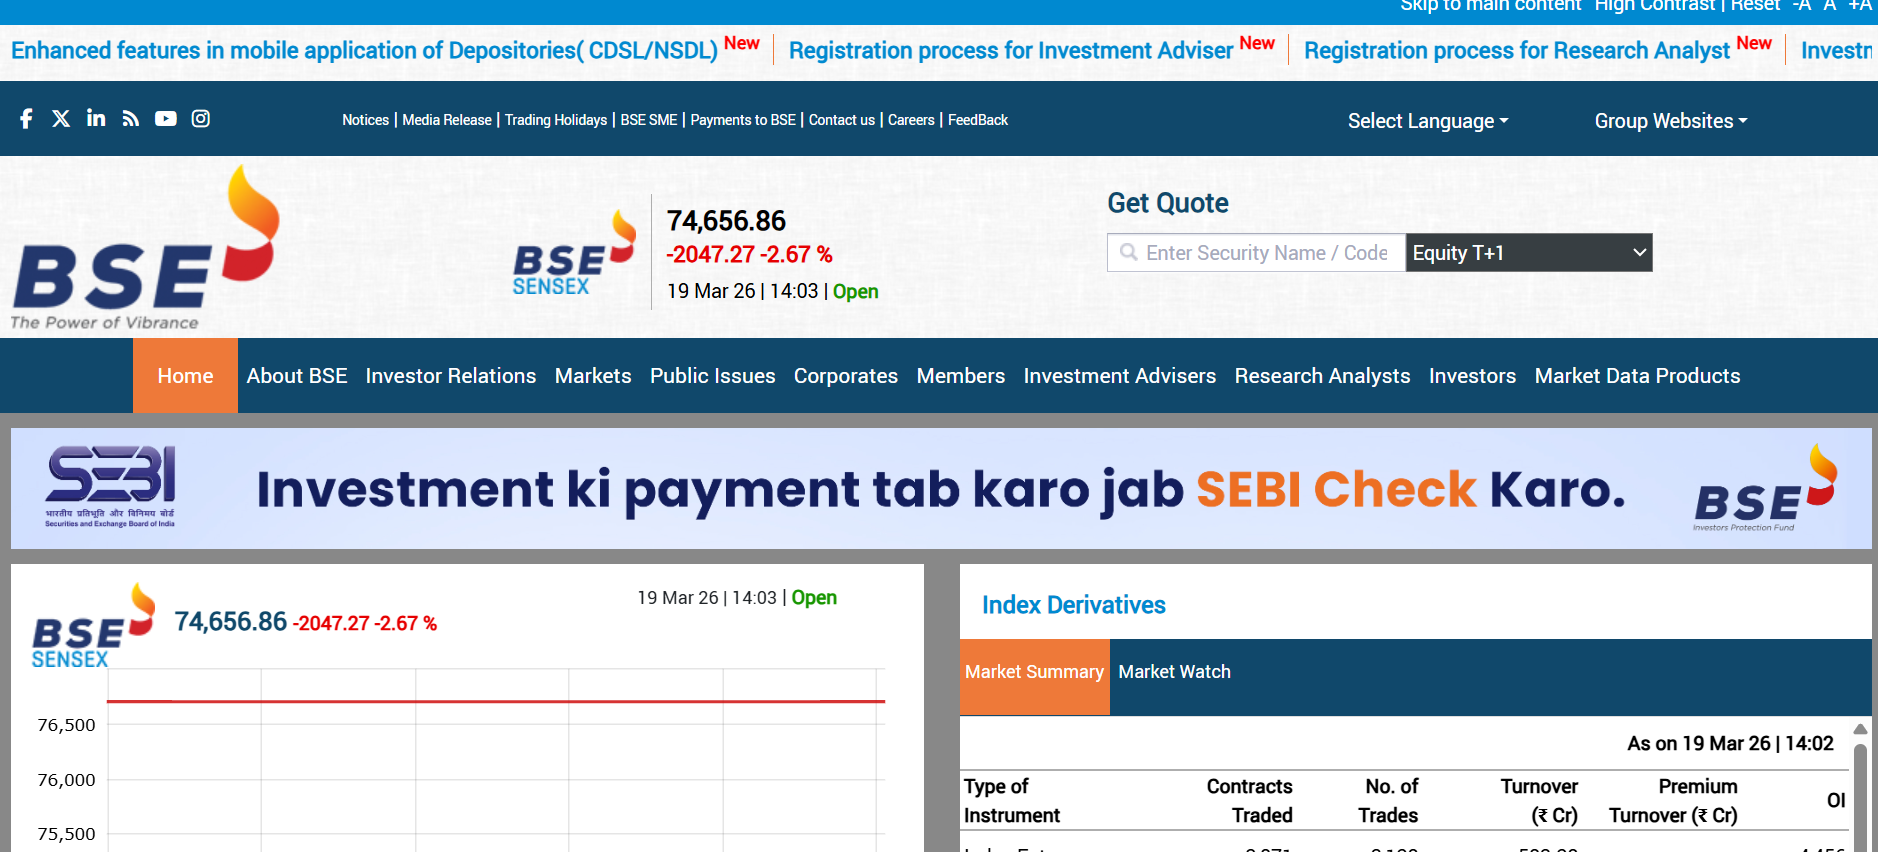Select the Market Summary tab
This screenshot has width=1878, height=852.
[1035, 677]
